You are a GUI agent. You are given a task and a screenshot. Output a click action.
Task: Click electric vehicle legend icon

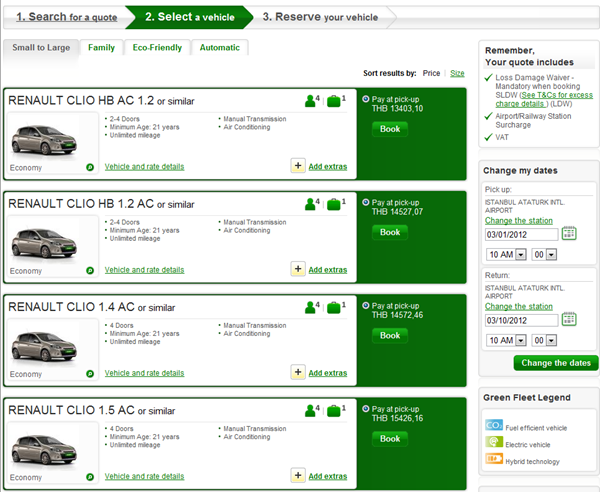point(494,442)
